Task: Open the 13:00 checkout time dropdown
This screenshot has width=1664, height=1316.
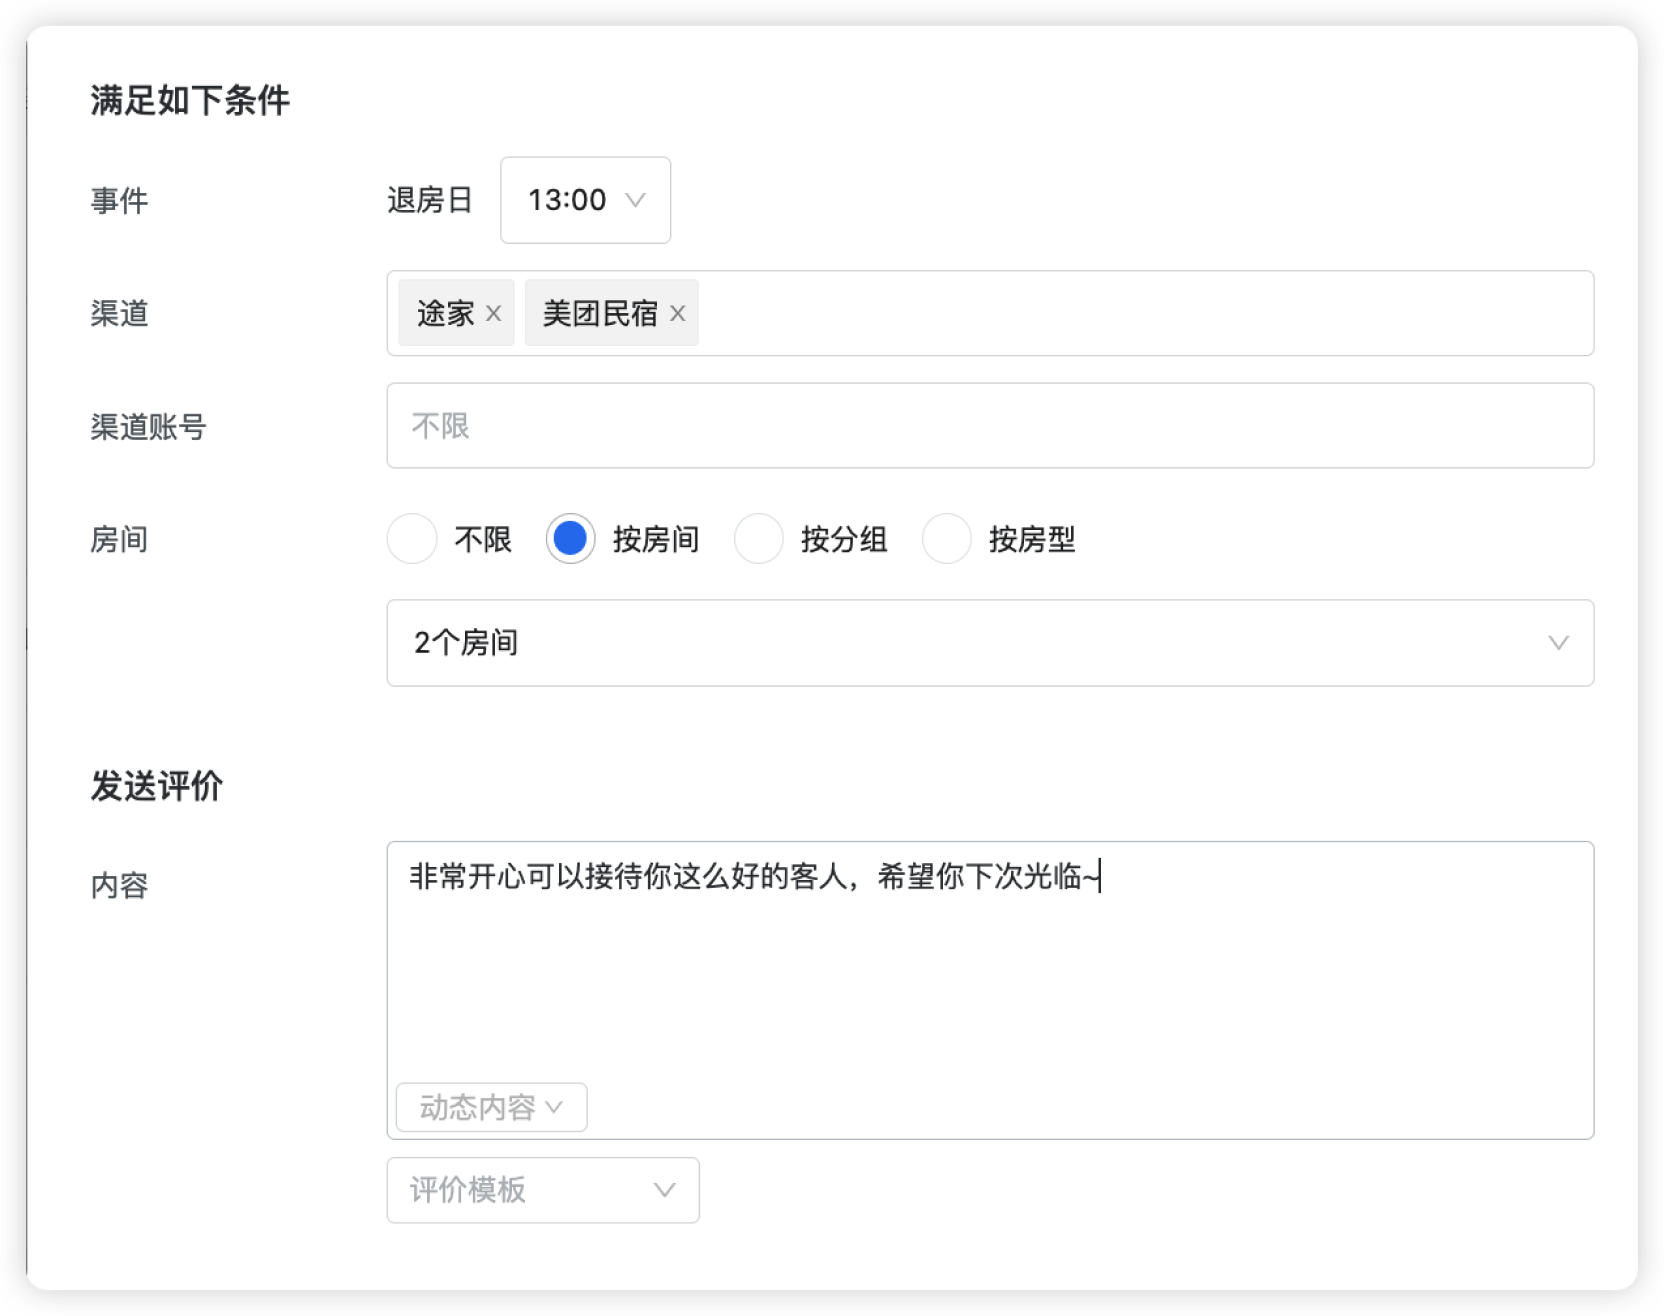Action: tap(585, 200)
